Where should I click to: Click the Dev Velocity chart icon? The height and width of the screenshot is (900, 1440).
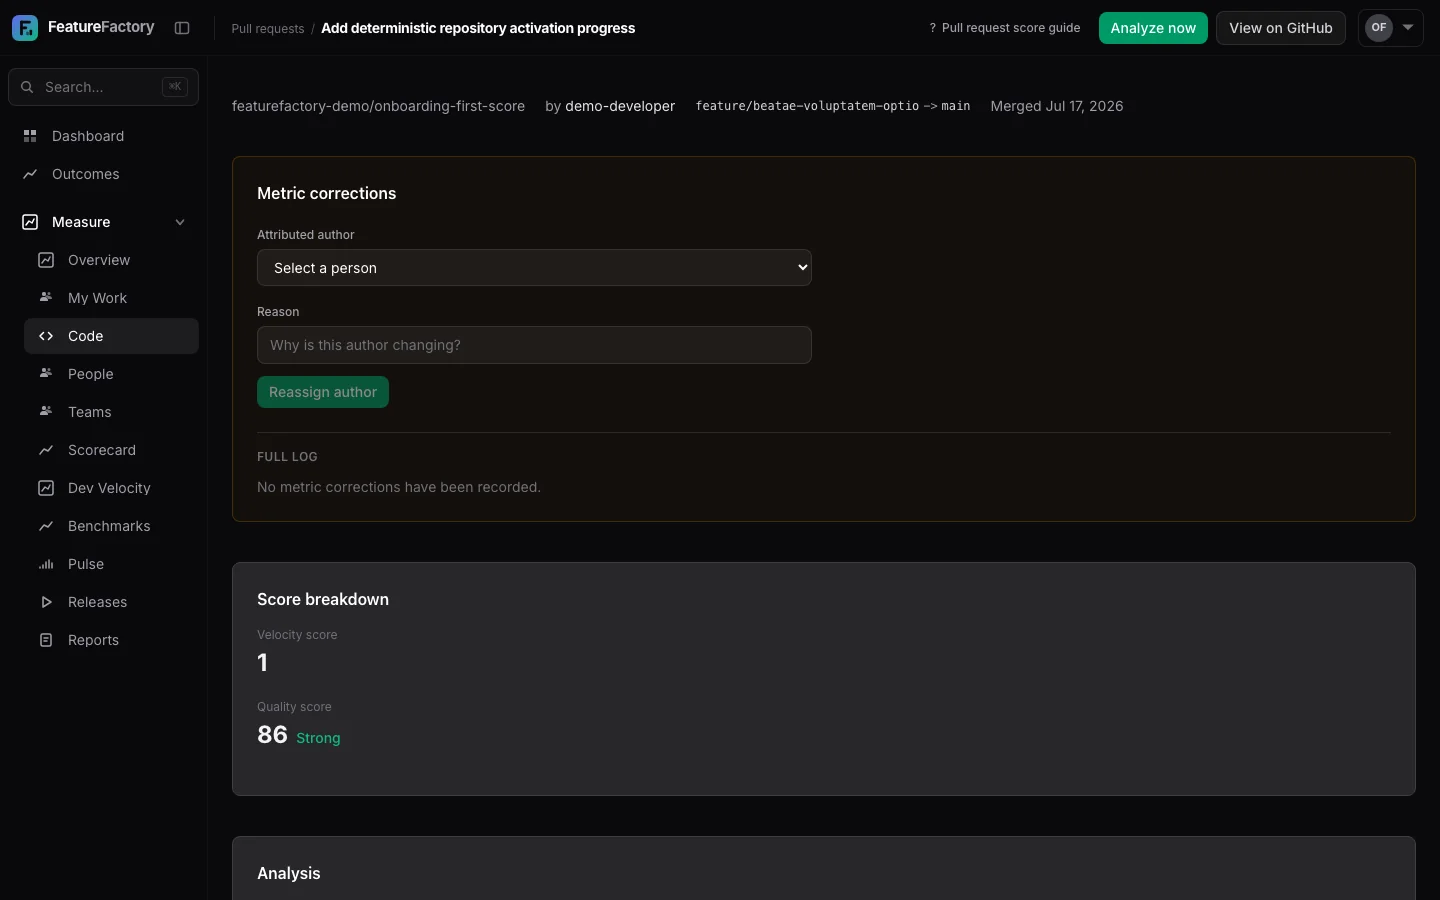click(46, 488)
